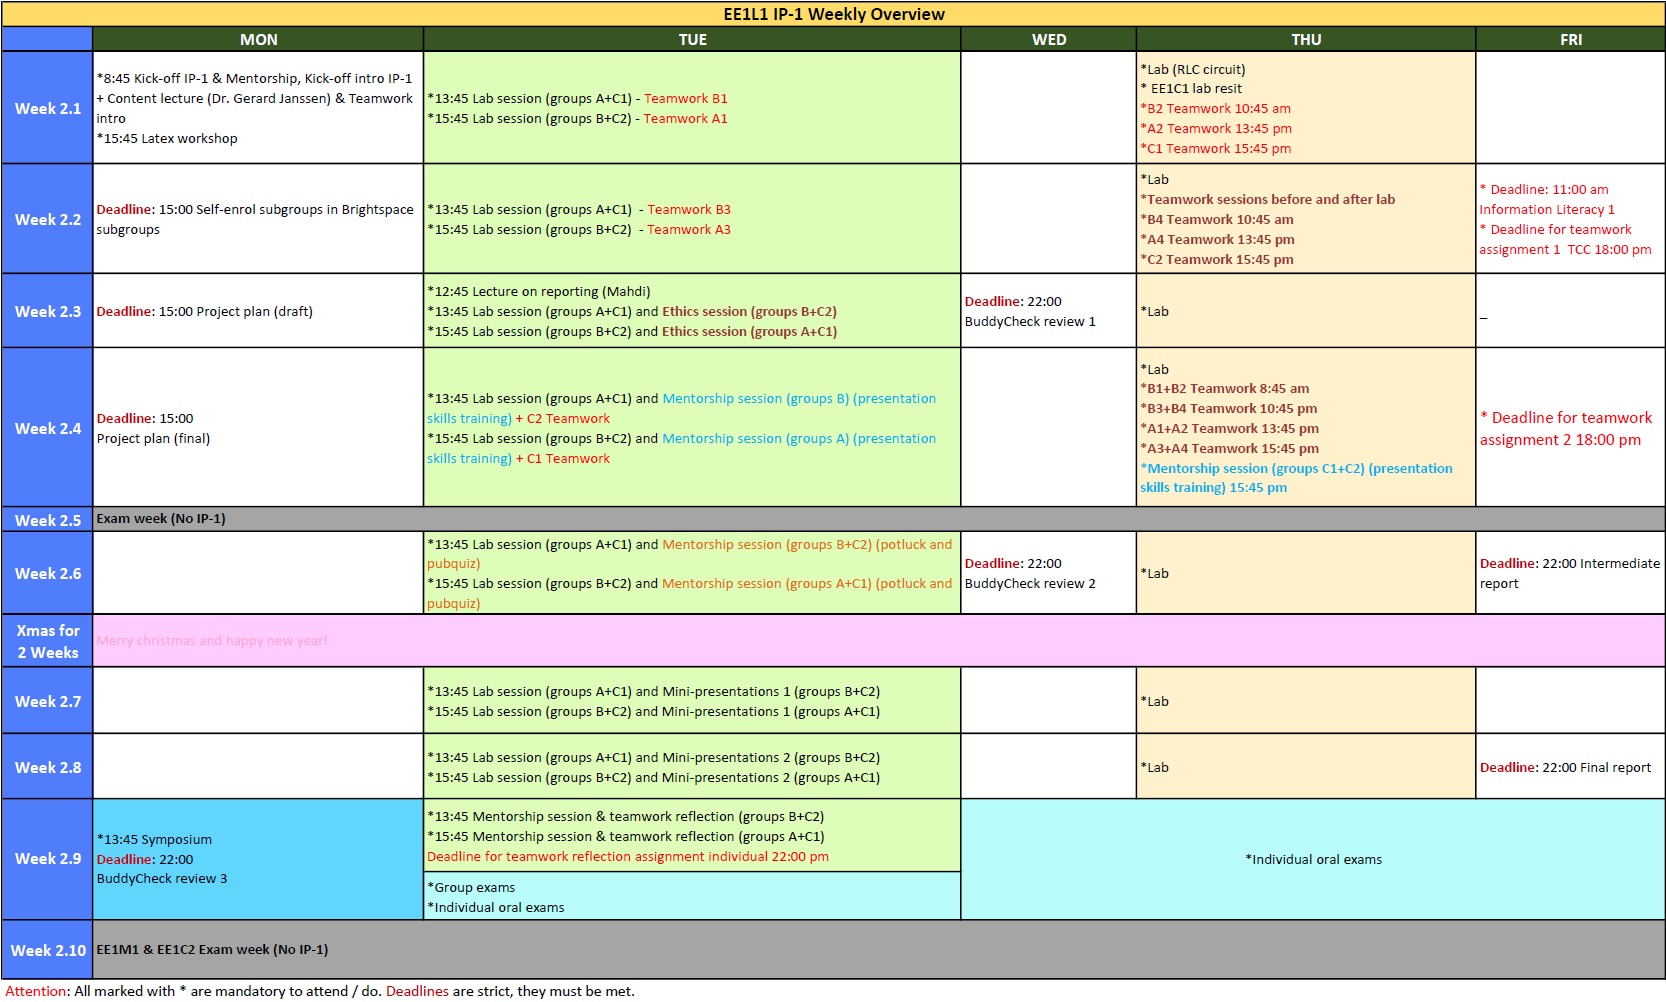Image resolution: width=1666 pixels, height=1002 pixels.
Task: Click the Week 2.1 row label
Action: (x=47, y=108)
